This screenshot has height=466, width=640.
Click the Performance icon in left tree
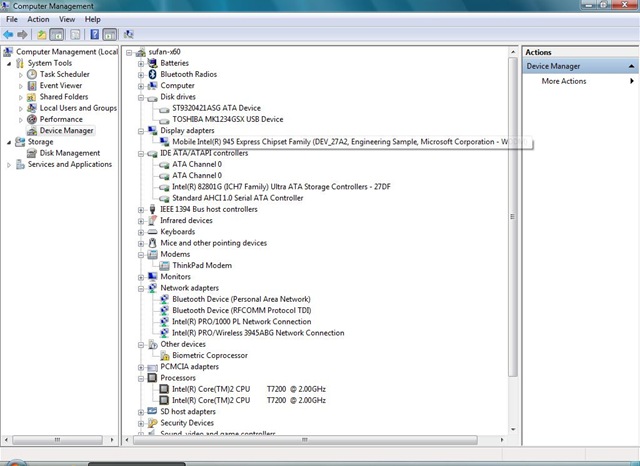[x=32, y=119]
